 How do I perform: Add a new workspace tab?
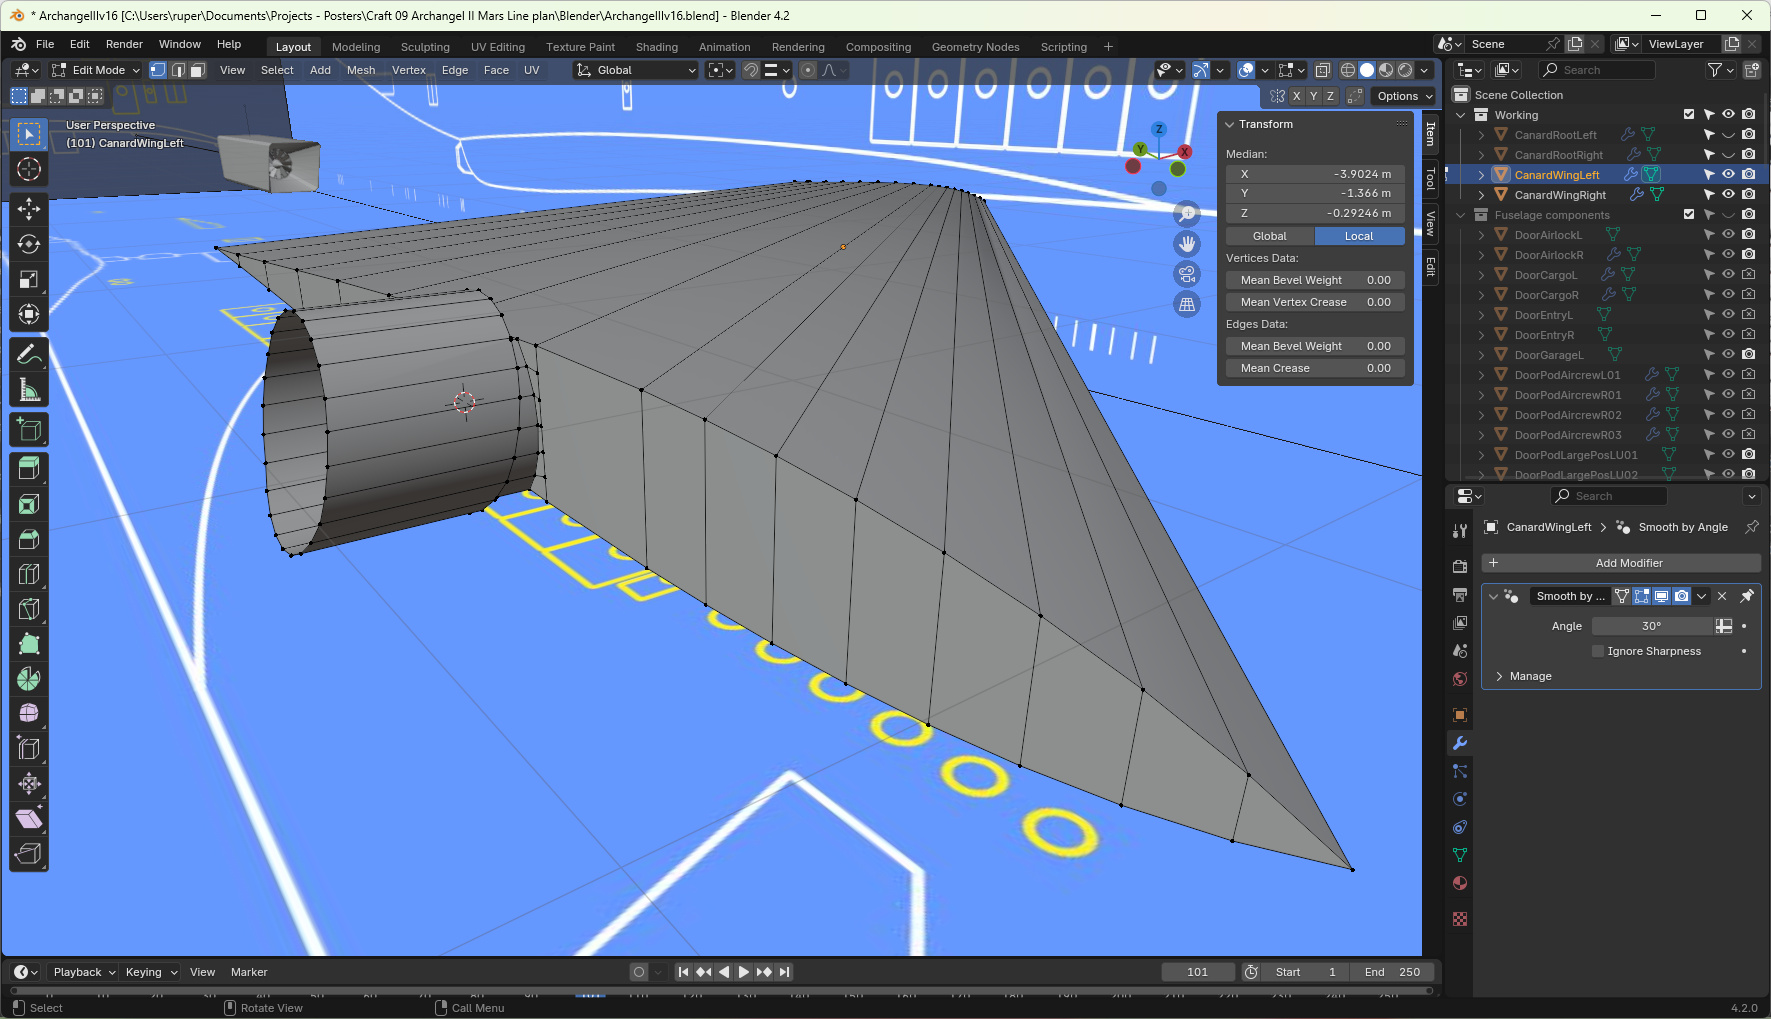[1108, 47]
